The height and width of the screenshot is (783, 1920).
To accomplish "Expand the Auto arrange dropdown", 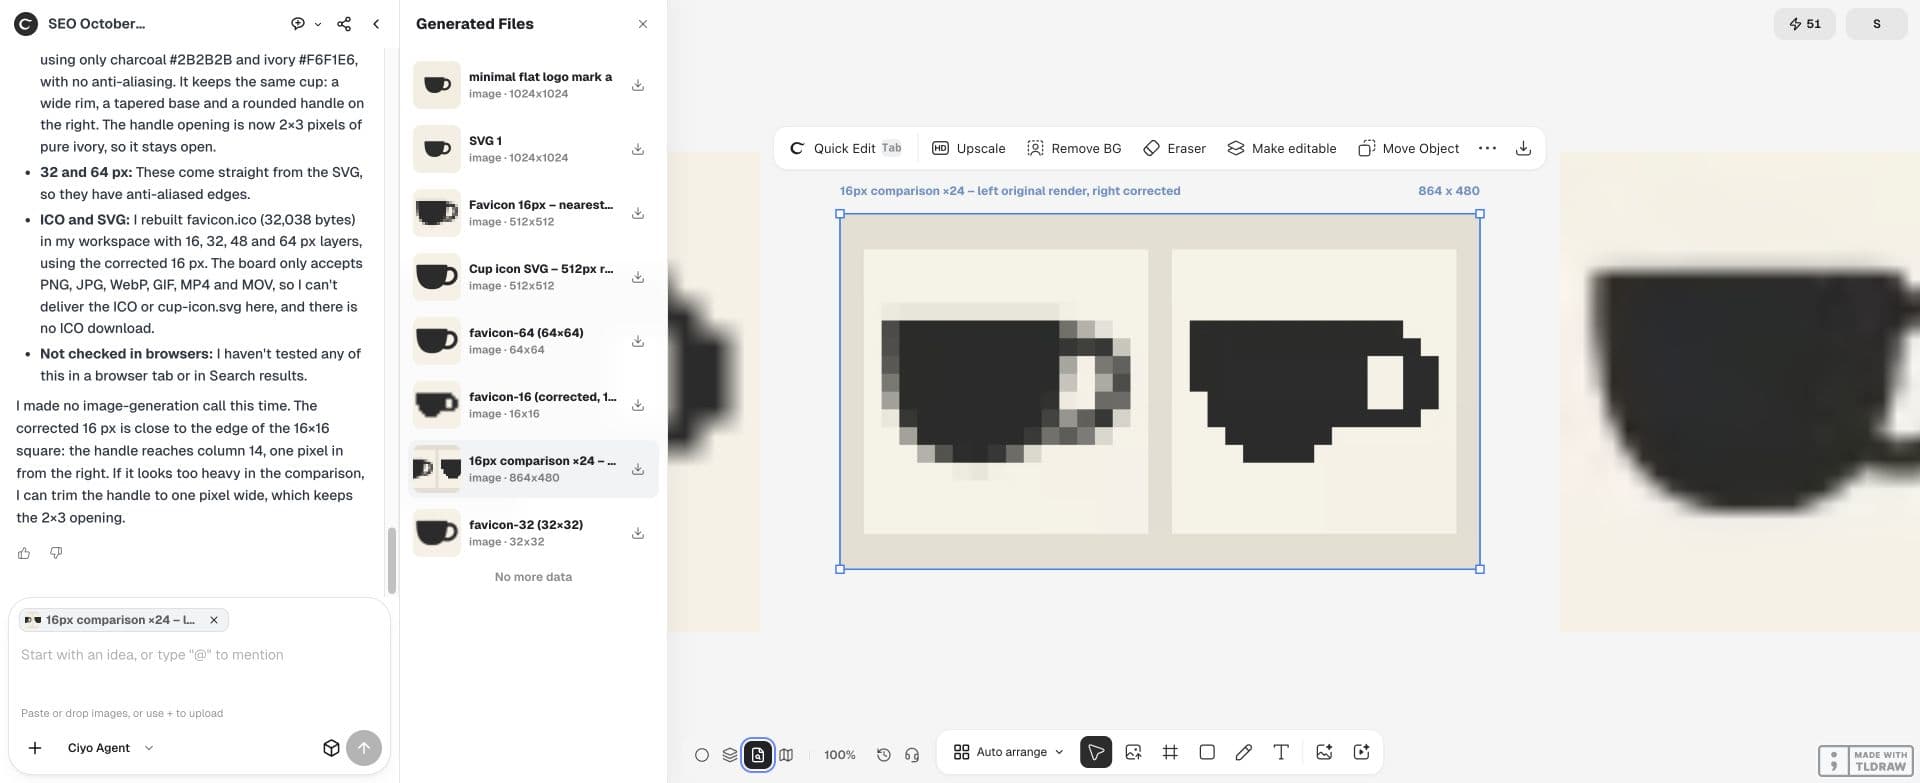I will click(1008, 752).
